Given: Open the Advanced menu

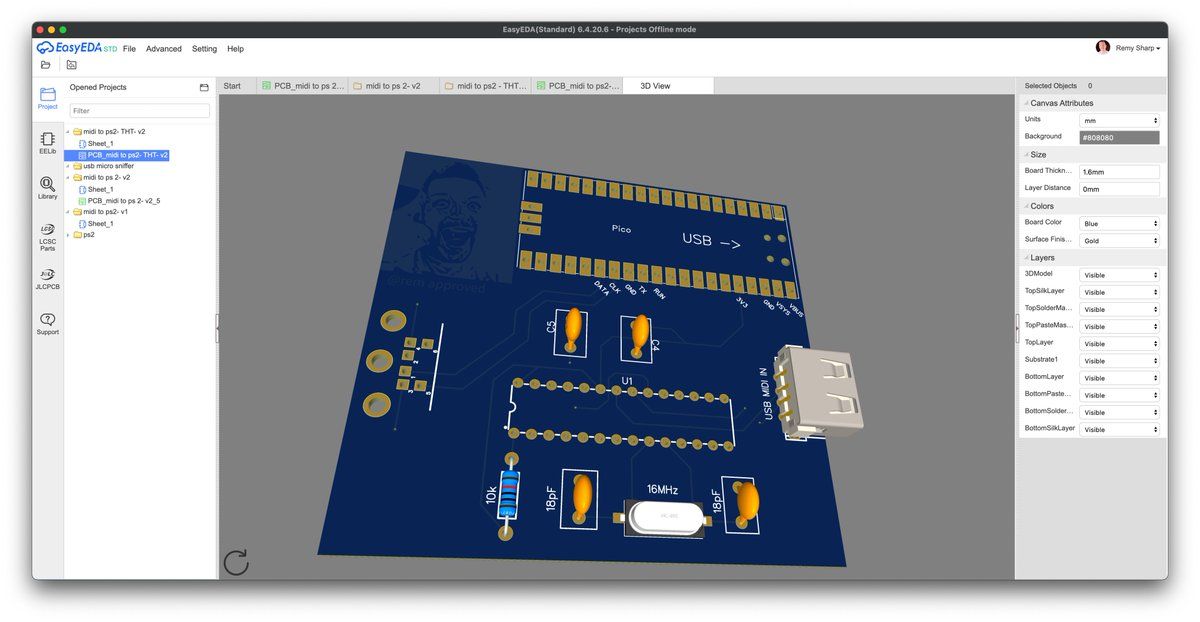Looking at the screenshot, I should coord(164,48).
